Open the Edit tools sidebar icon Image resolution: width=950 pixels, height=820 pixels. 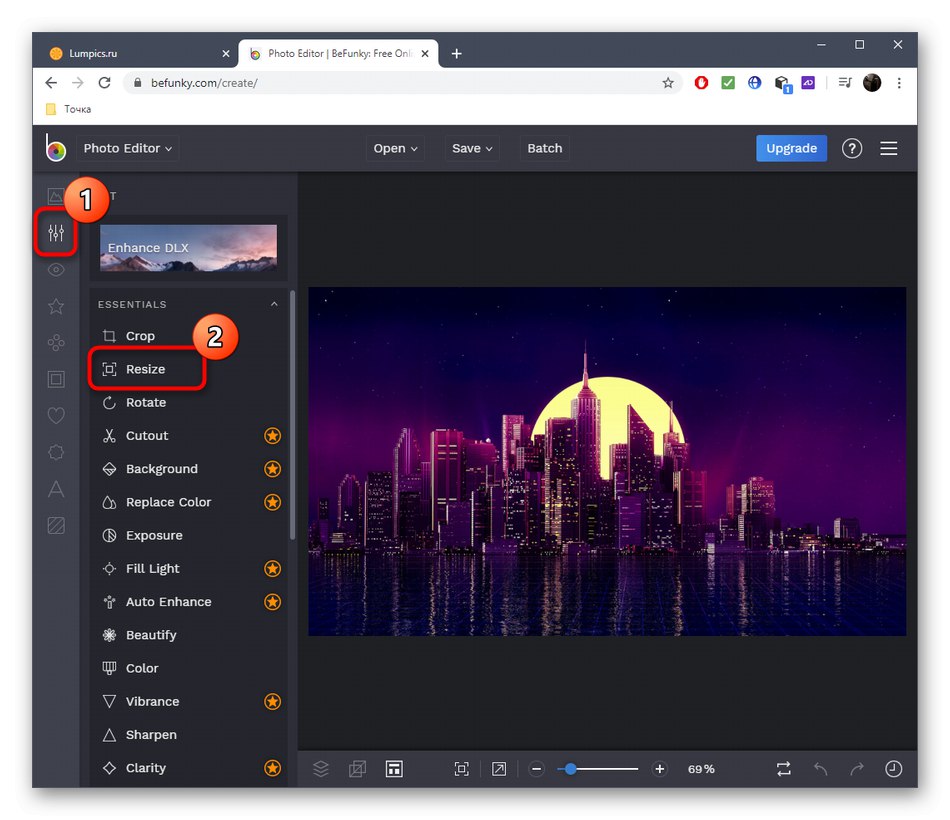coord(56,232)
